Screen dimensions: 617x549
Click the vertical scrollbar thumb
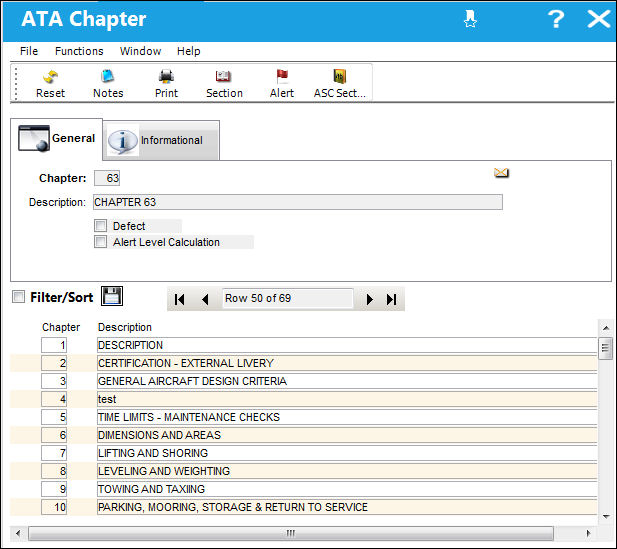click(605, 348)
